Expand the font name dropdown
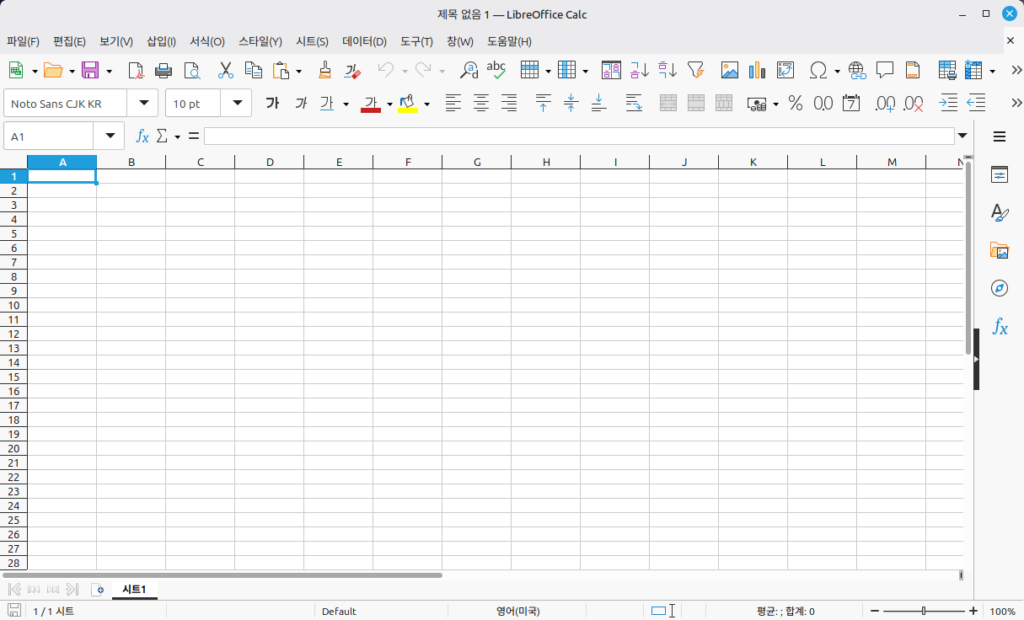 [x=145, y=103]
